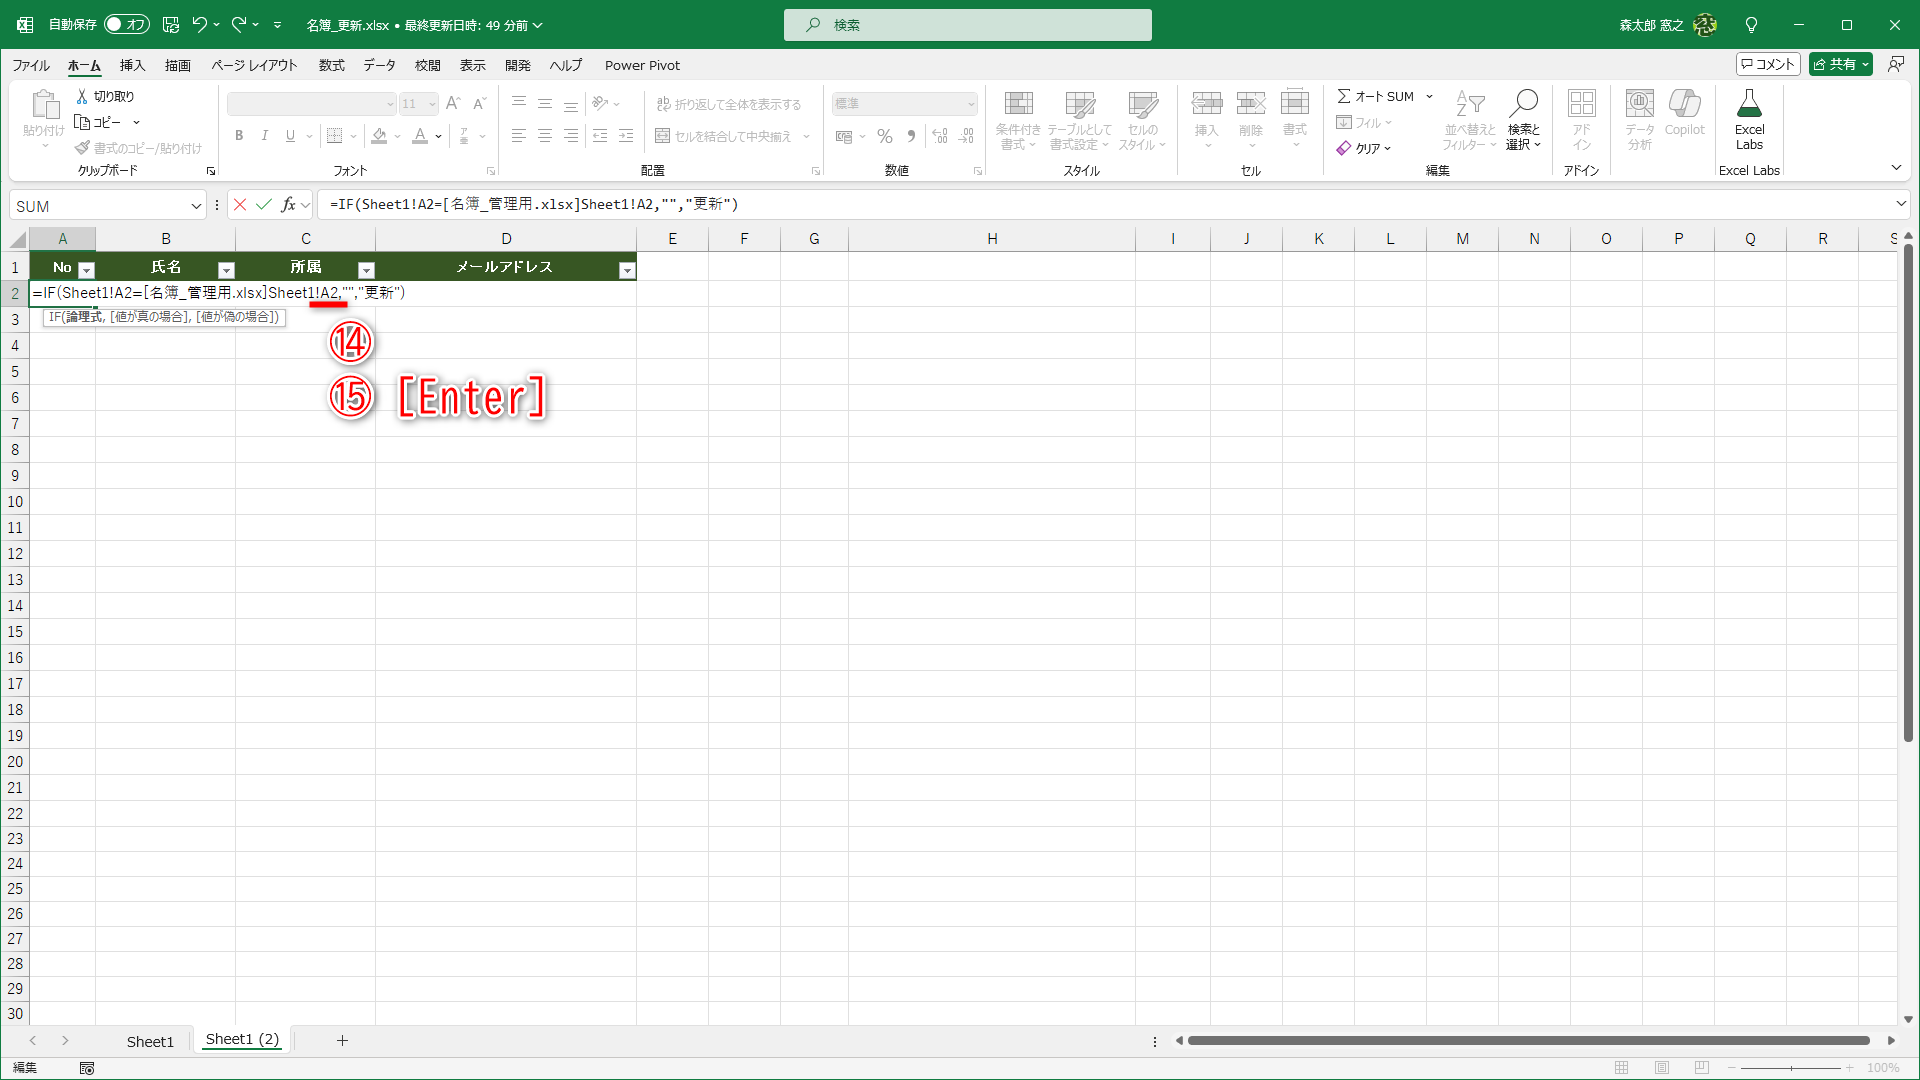Viewport: 1920px width, 1080px height.
Task: Toggle italic formatting
Action: [264, 136]
